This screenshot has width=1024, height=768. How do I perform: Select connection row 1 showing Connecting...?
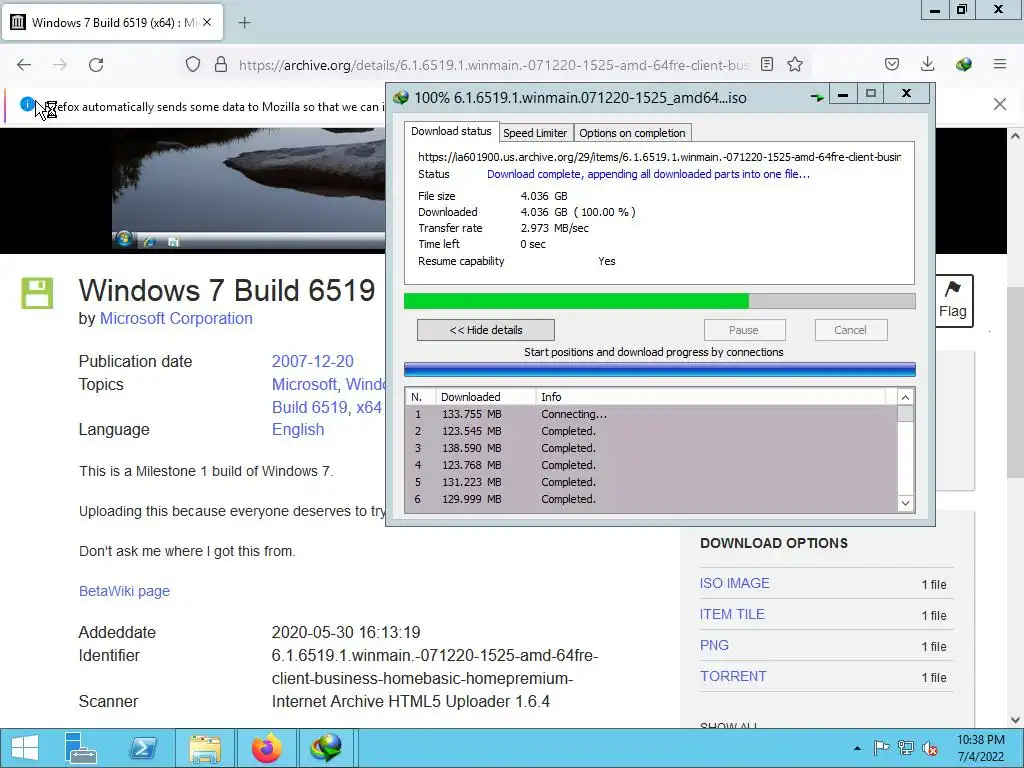pos(652,414)
